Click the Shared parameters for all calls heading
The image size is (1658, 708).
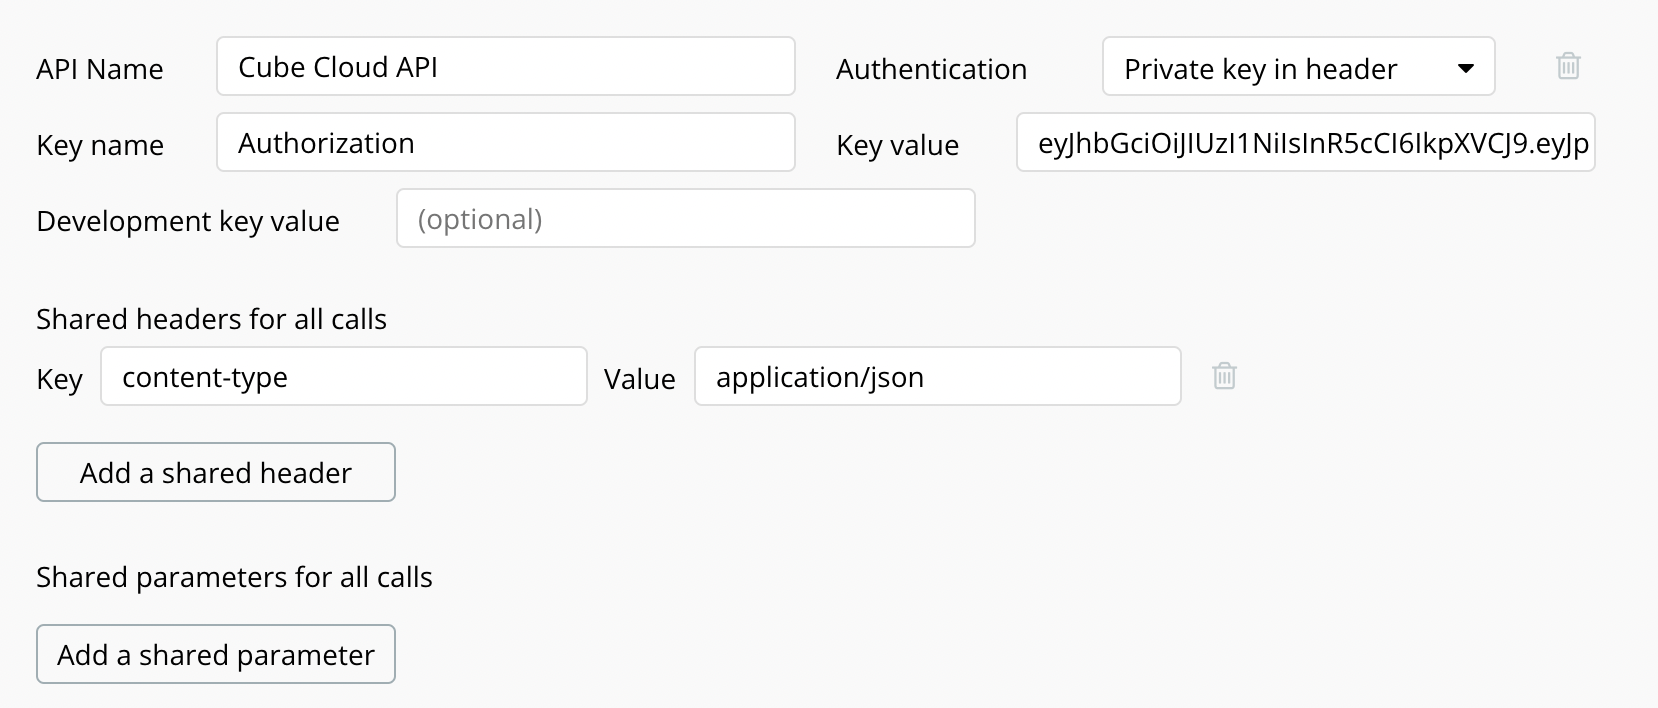[234, 577]
